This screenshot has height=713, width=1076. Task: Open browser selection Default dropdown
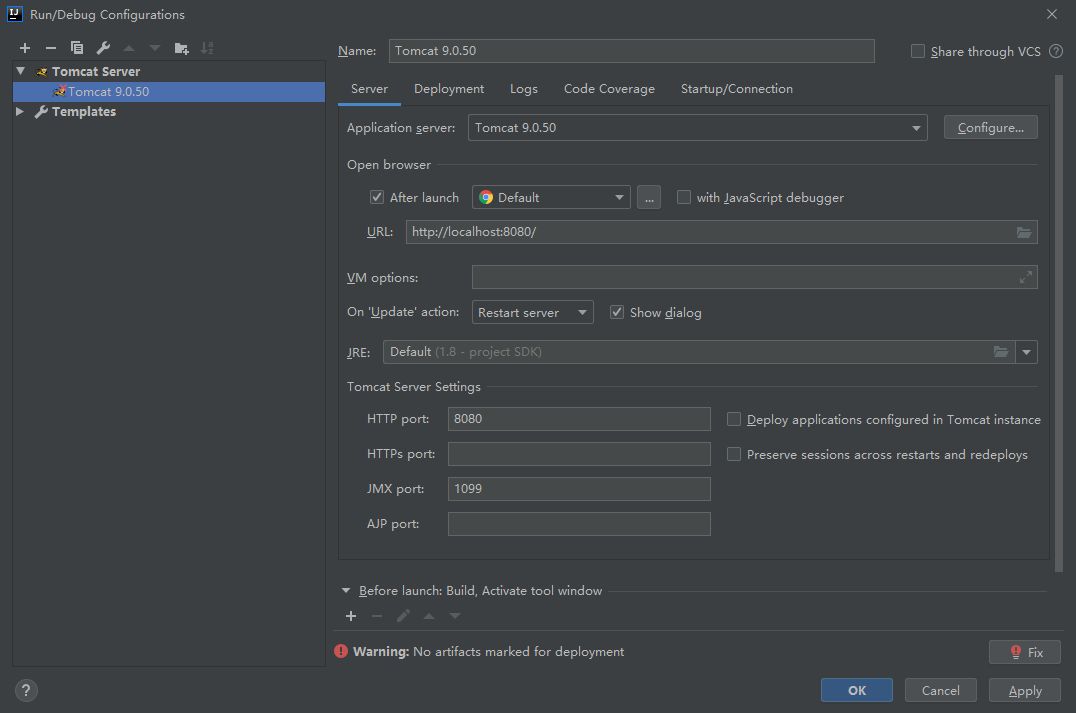551,198
